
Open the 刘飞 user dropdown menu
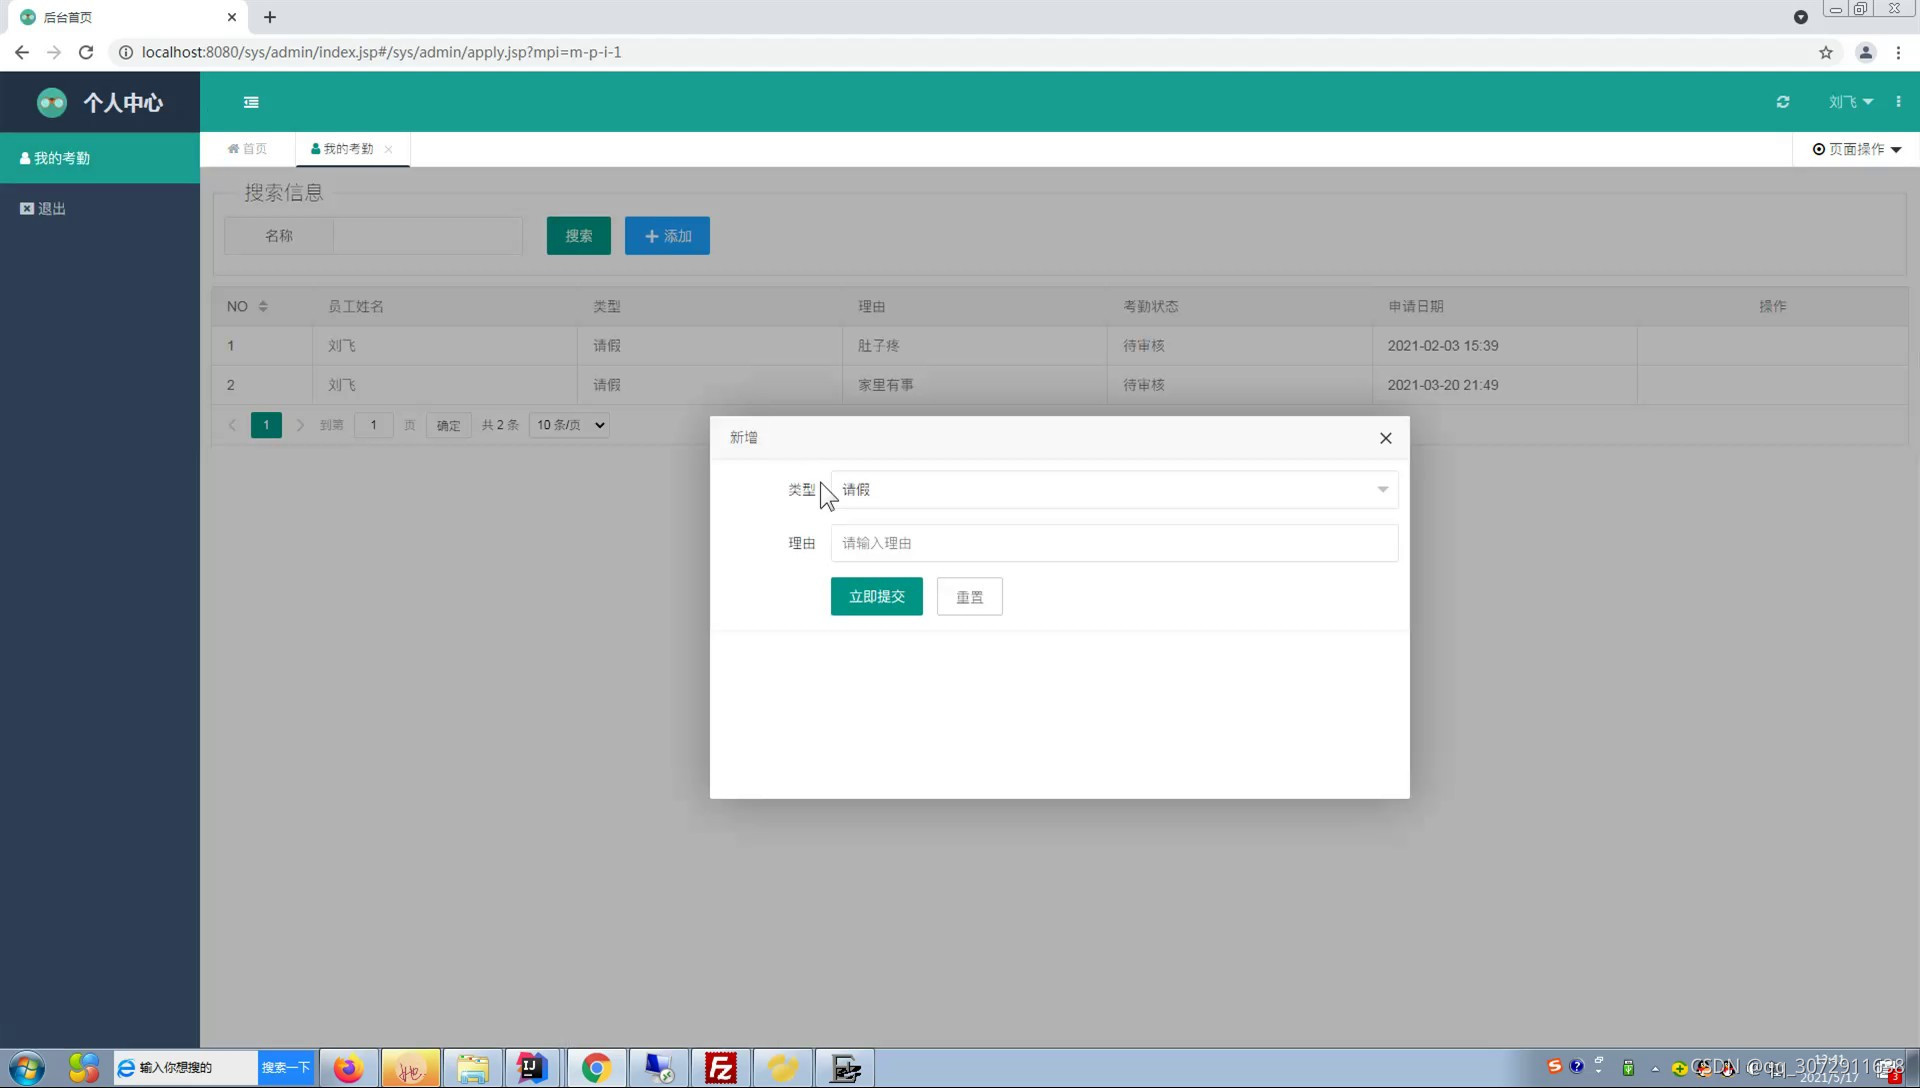pos(1850,102)
